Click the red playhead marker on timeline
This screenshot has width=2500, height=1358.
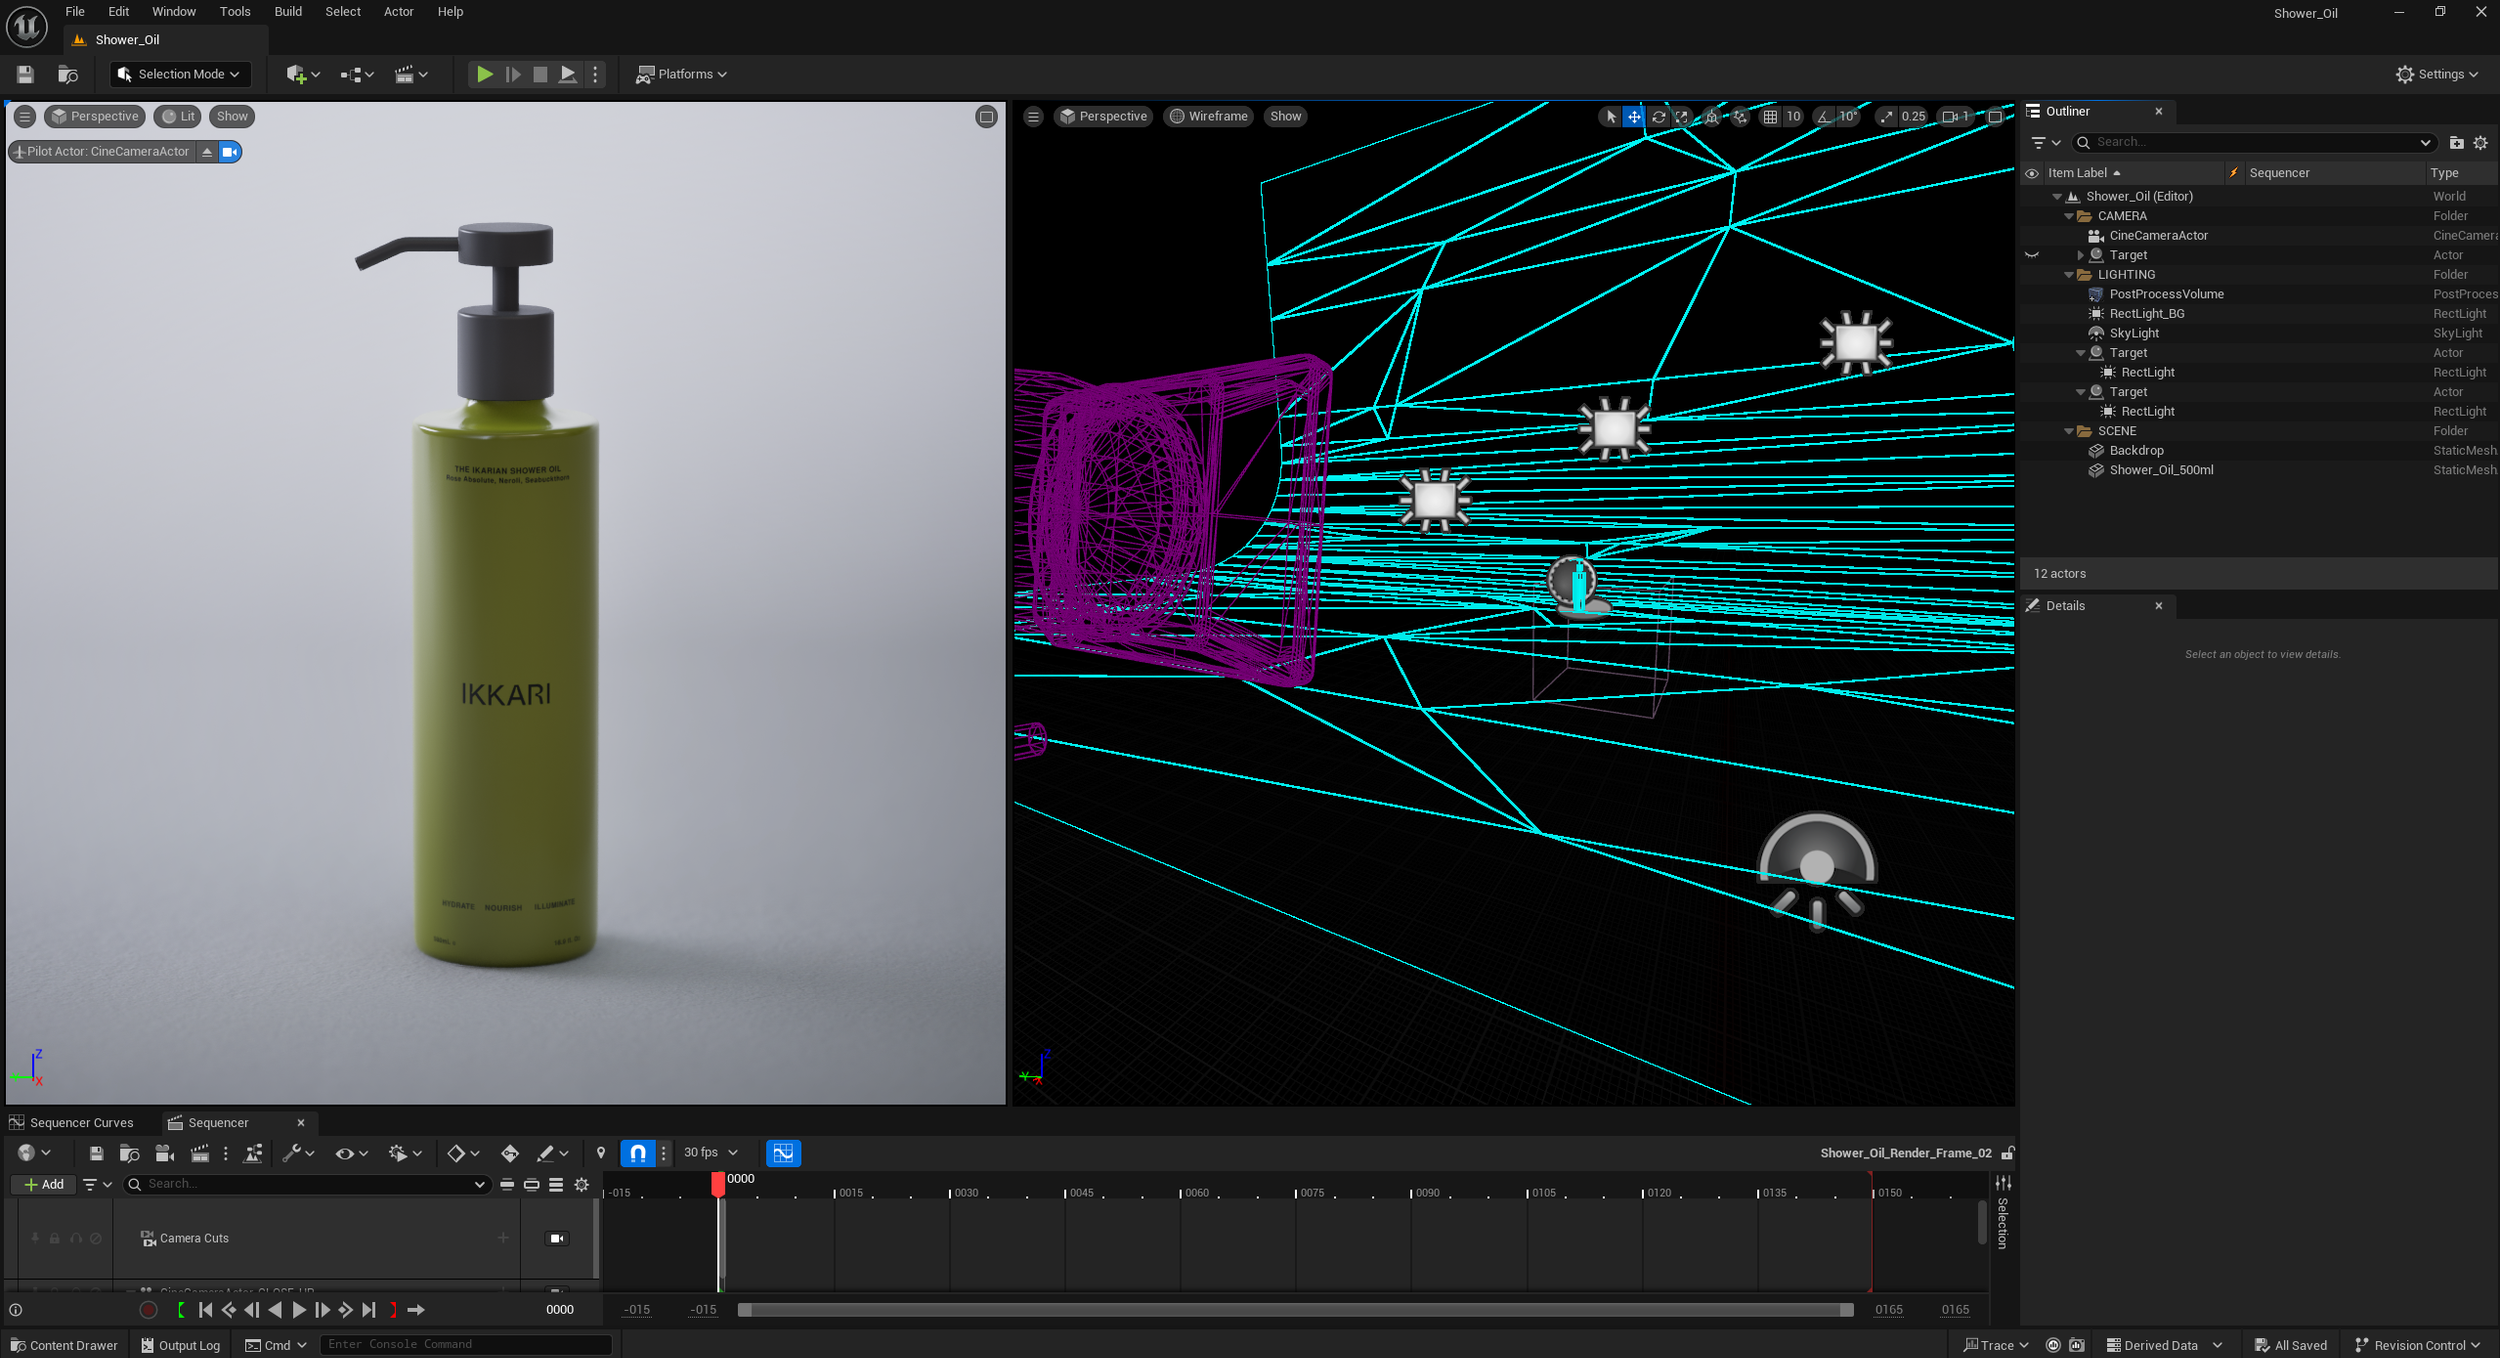pos(718,1183)
